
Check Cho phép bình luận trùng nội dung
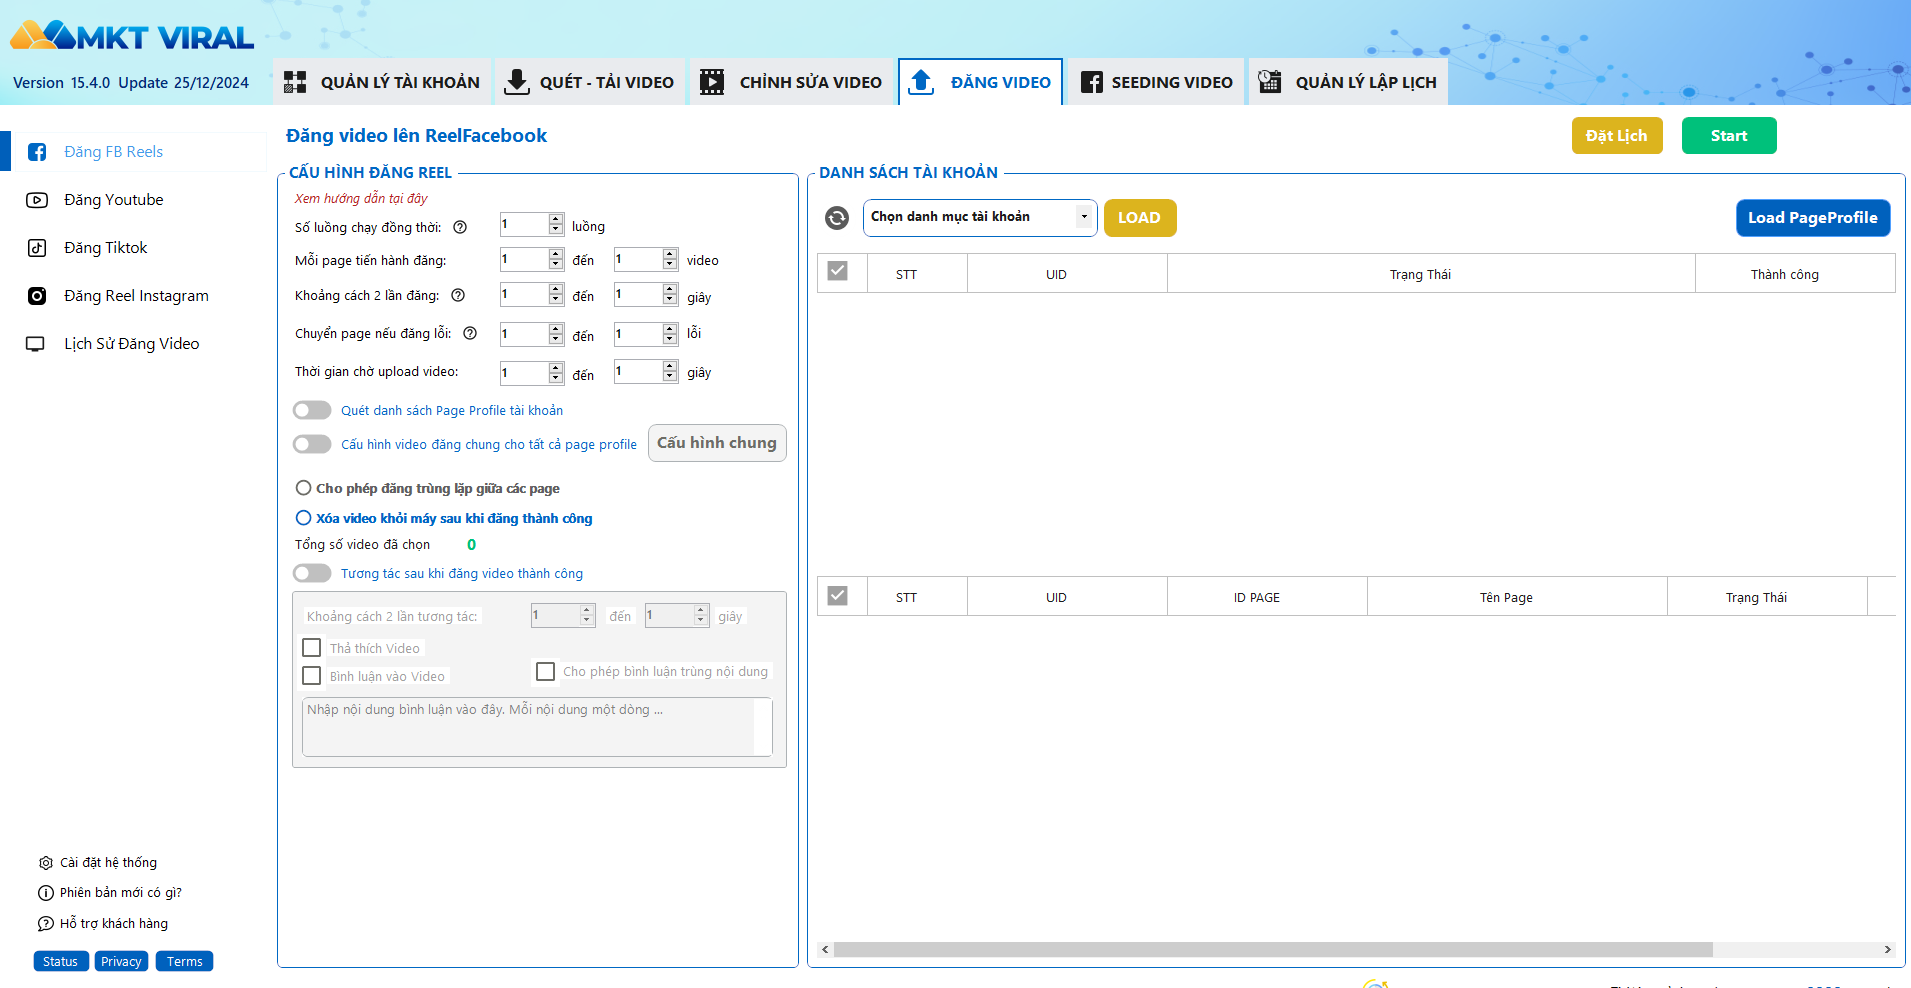point(546,671)
